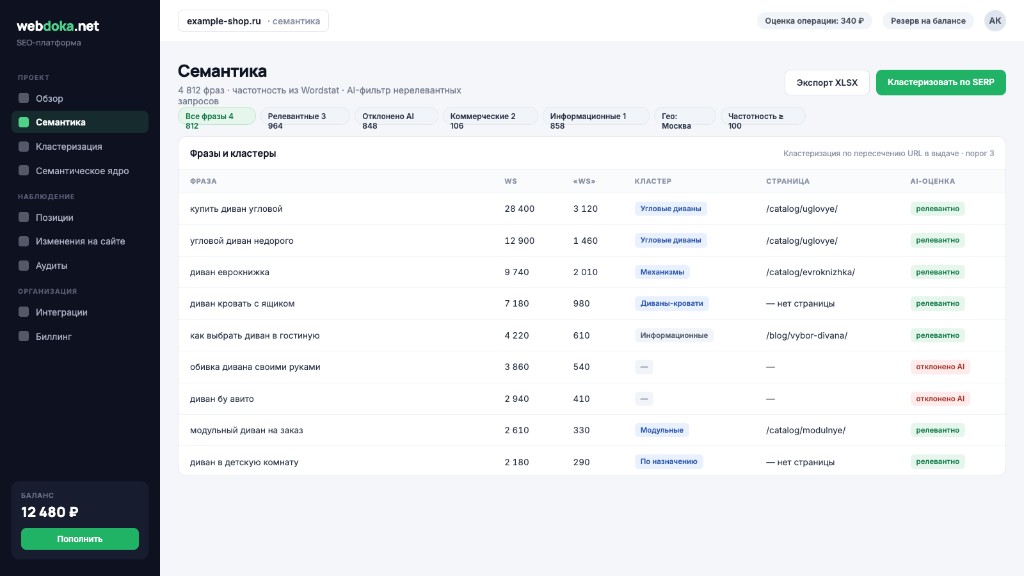Sort by the КЛАСТЕР column header

coord(653,181)
